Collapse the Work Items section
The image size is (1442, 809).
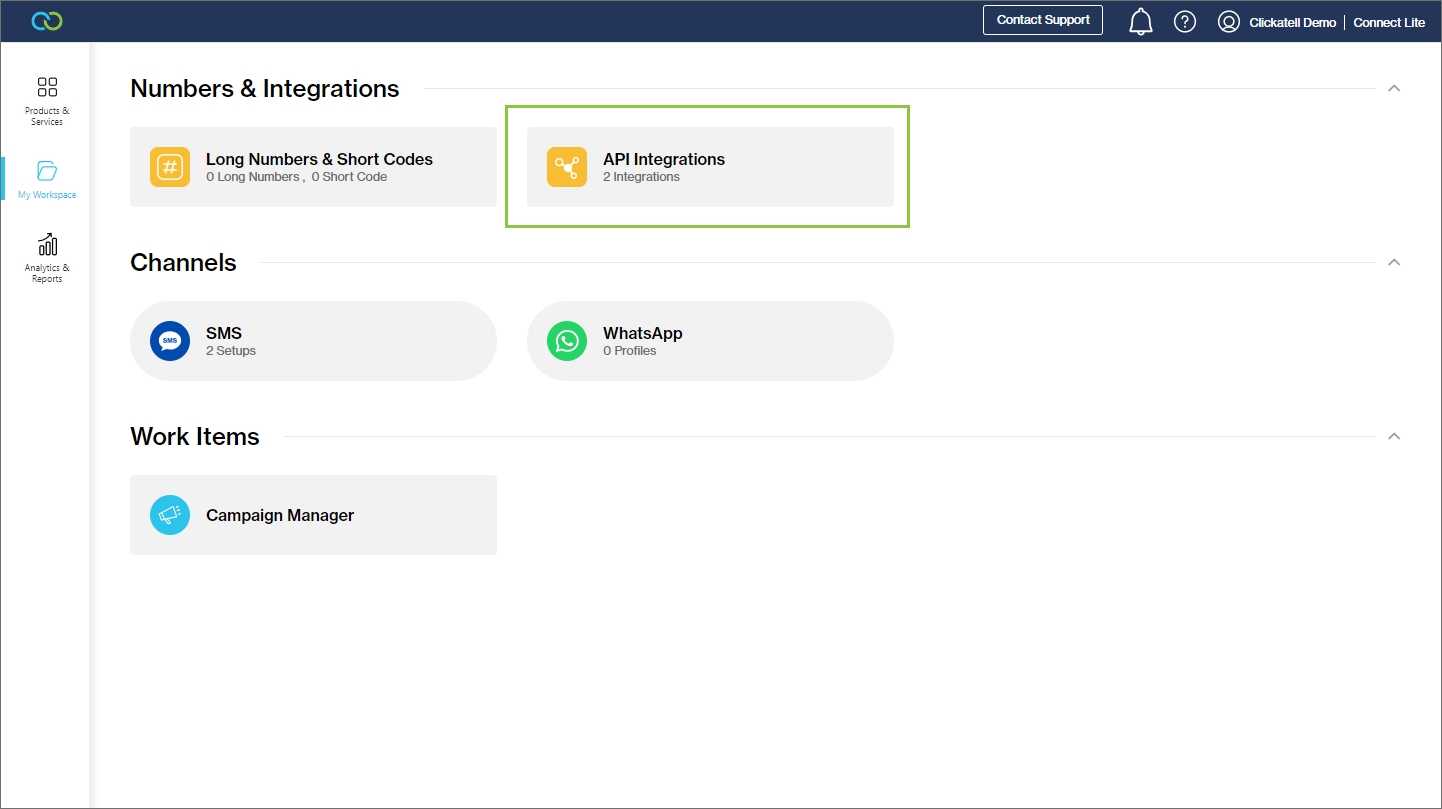tap(1394, 437)
